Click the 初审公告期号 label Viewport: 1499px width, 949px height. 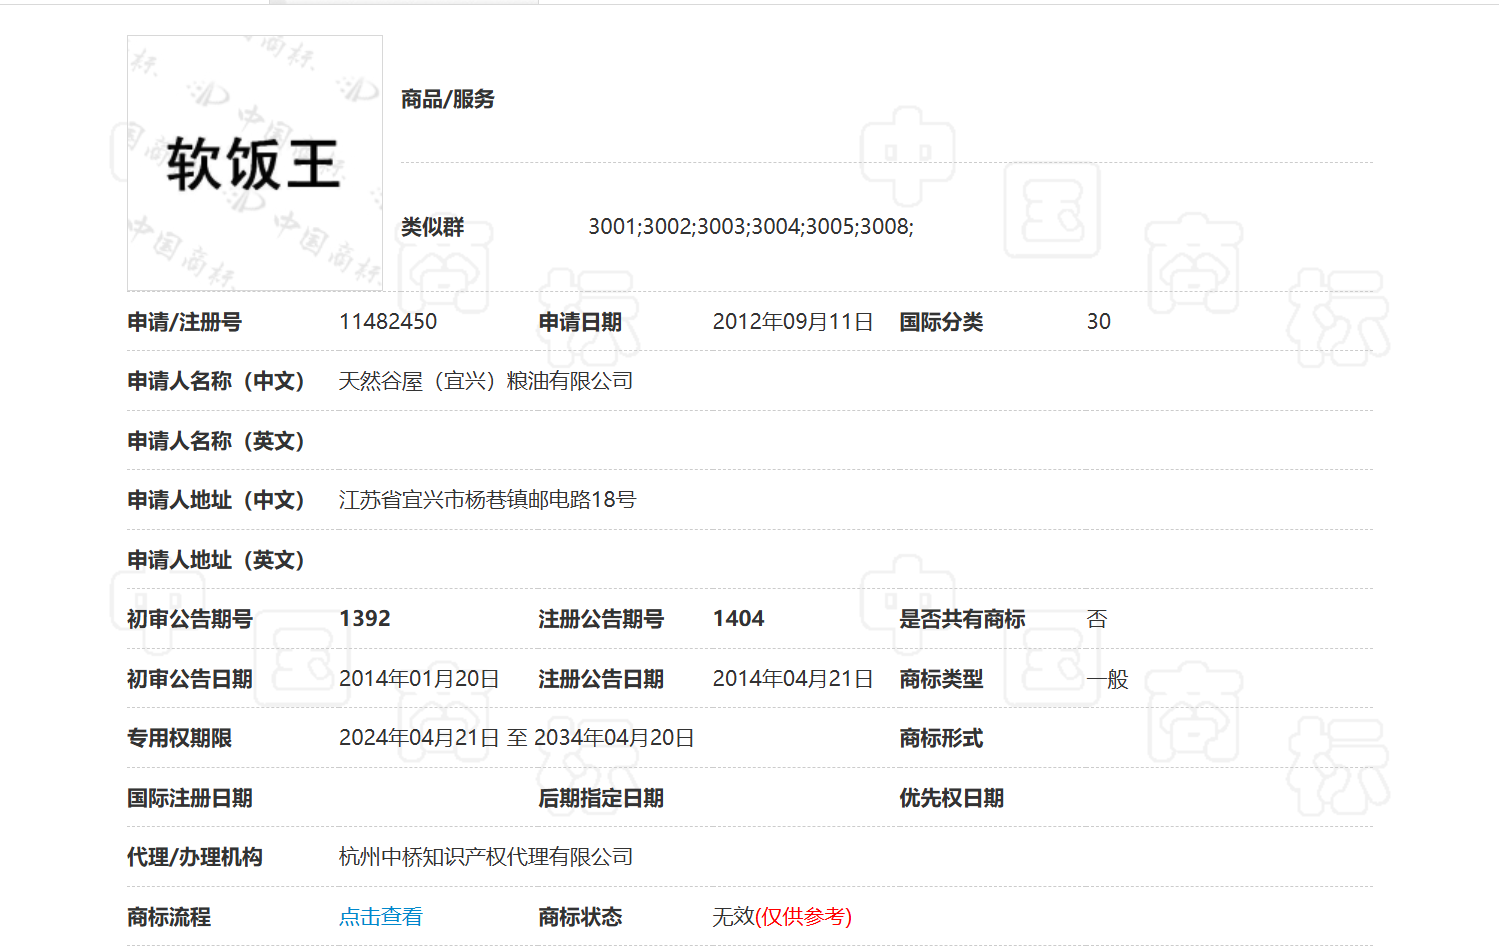(190, 619)
